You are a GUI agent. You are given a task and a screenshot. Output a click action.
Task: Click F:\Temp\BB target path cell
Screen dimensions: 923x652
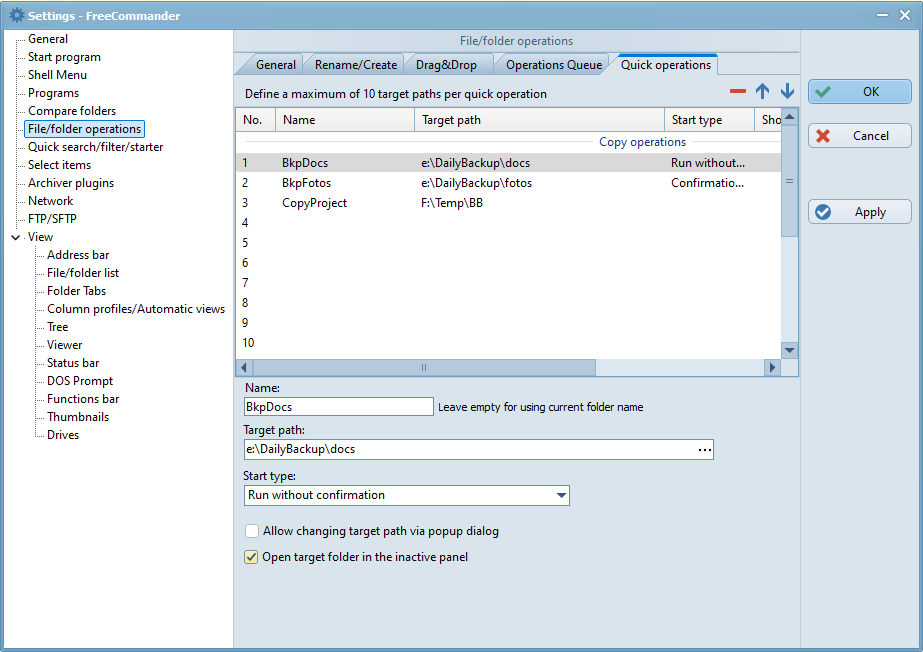[x=451, y=203]
